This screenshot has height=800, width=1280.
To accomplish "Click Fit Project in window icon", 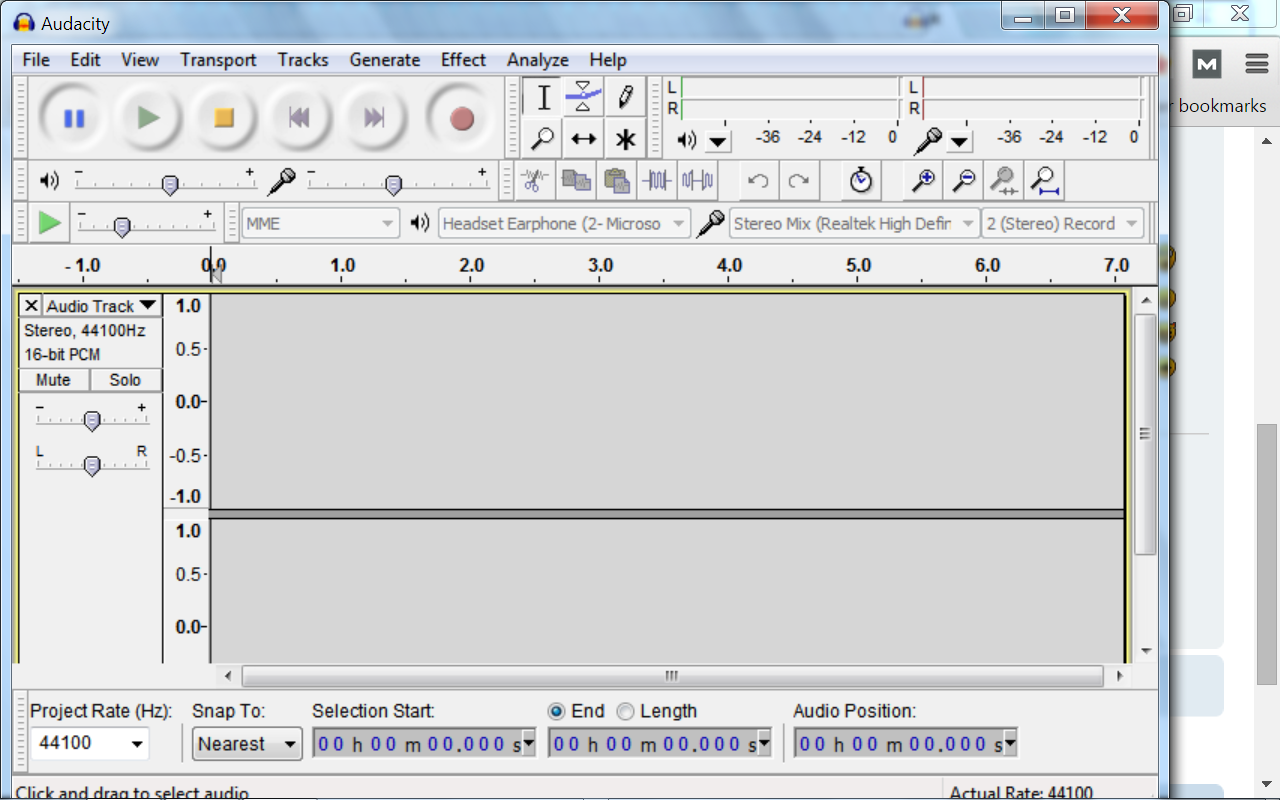I will coord(1045,181).
